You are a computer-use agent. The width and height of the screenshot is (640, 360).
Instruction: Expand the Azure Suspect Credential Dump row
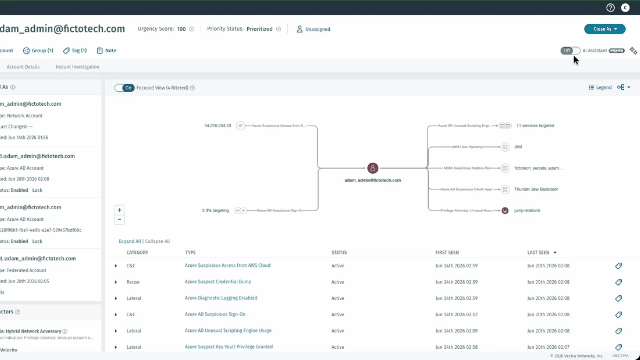pyautogui.click(x=116, y=282)
